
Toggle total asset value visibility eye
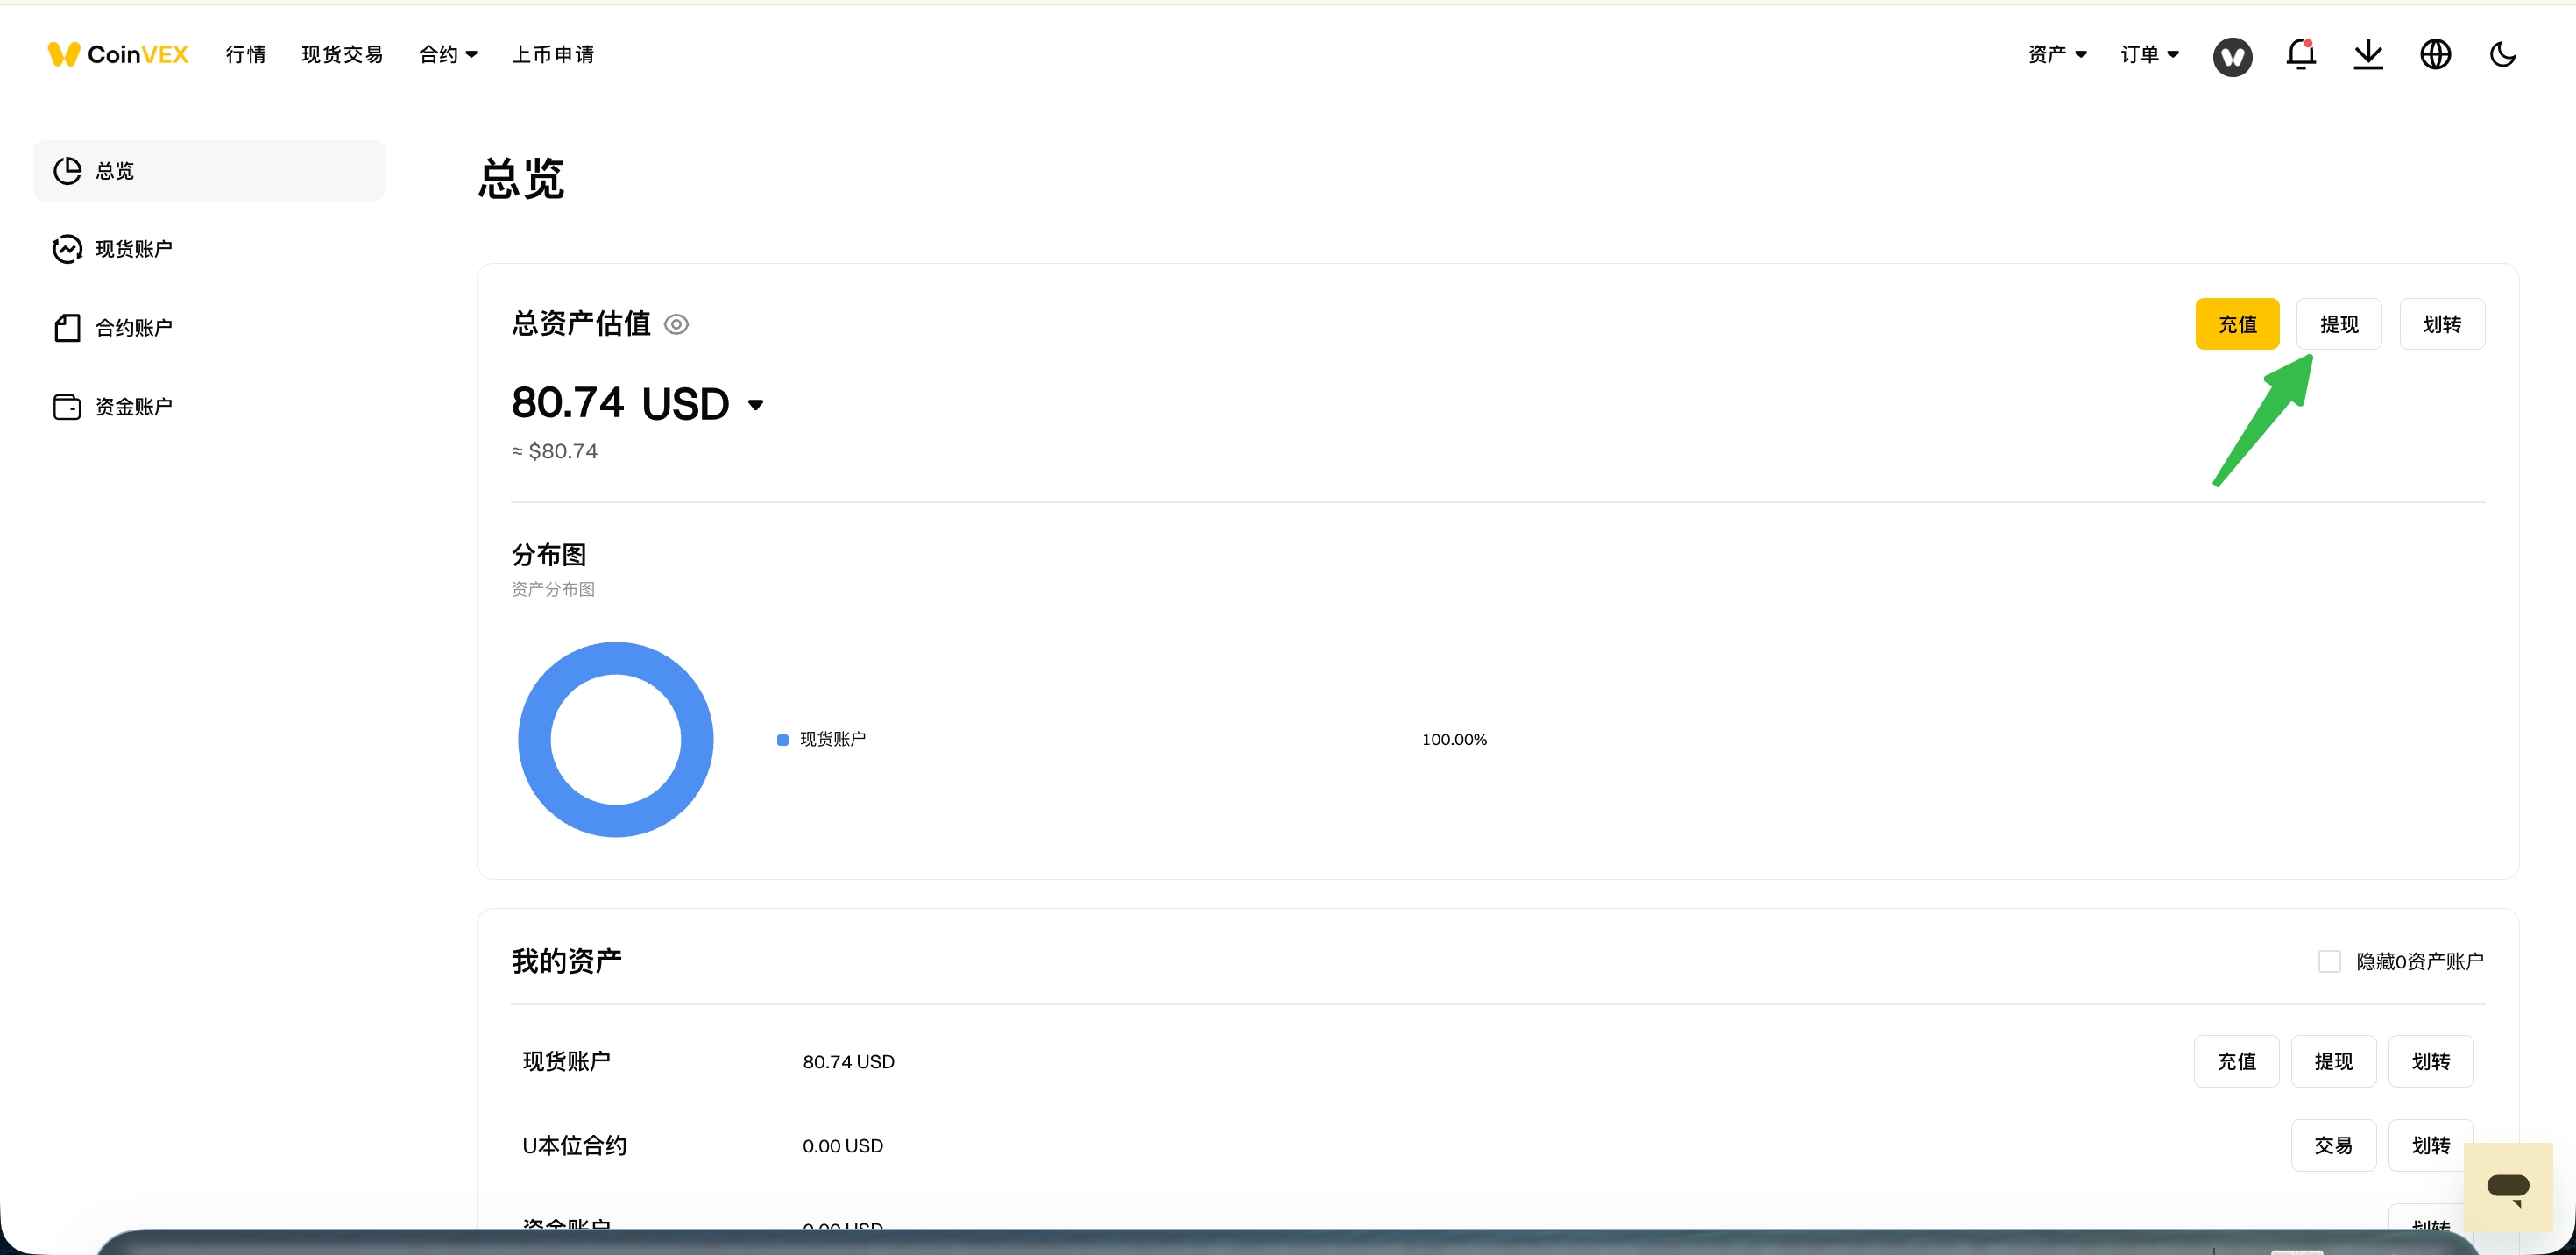tap(676, 324)
